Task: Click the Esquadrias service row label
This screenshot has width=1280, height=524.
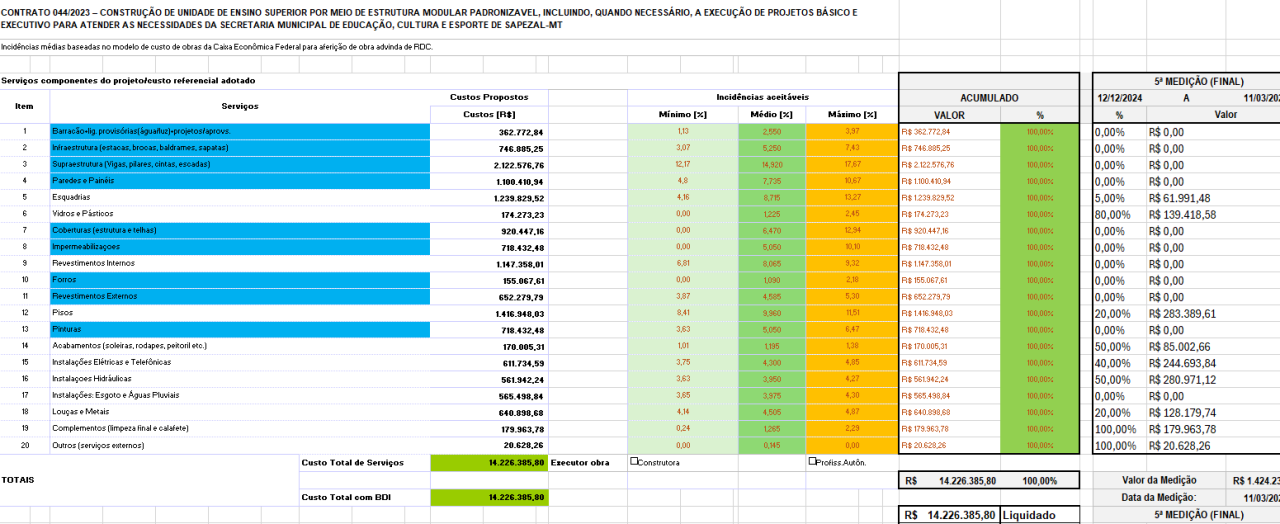Action: click(x=72, y=197)
